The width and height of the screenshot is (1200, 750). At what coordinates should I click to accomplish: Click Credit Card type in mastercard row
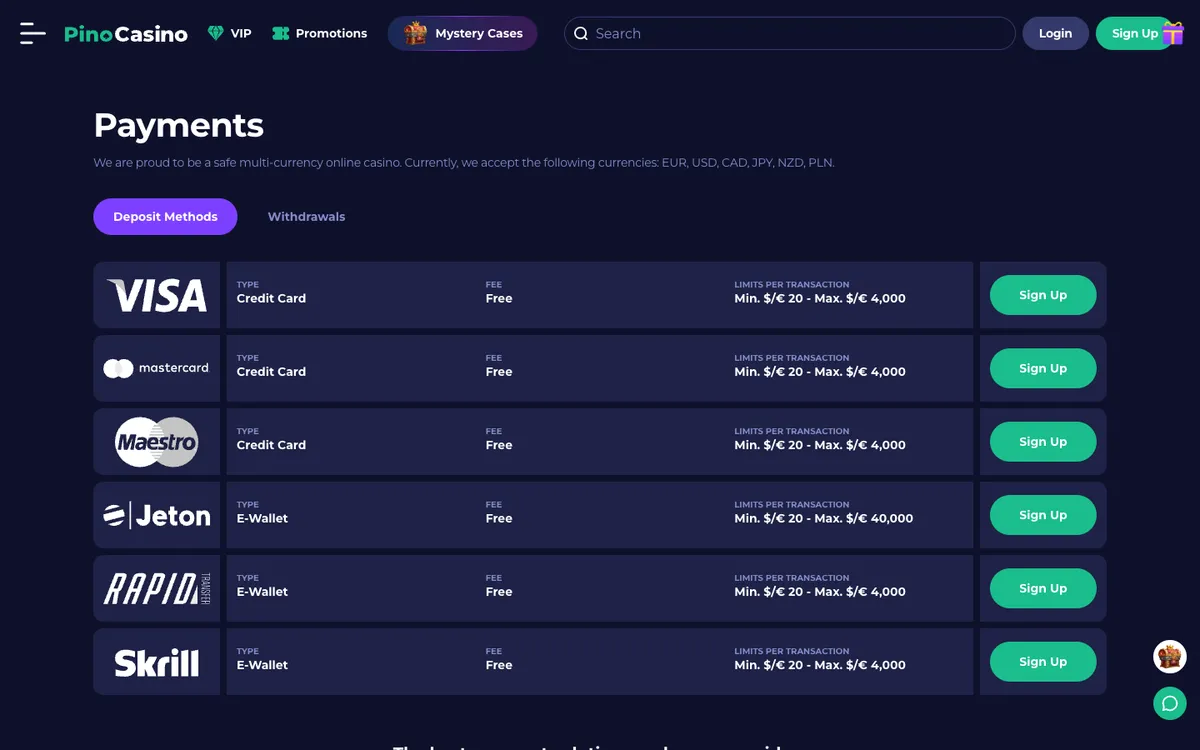click(271, 372)
